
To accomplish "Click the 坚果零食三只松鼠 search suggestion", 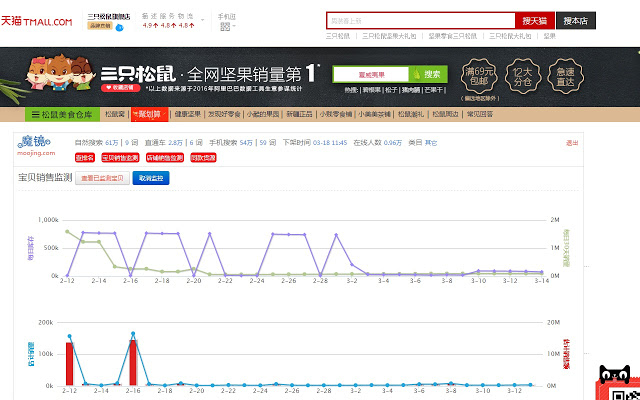I will tap(453, 36).
